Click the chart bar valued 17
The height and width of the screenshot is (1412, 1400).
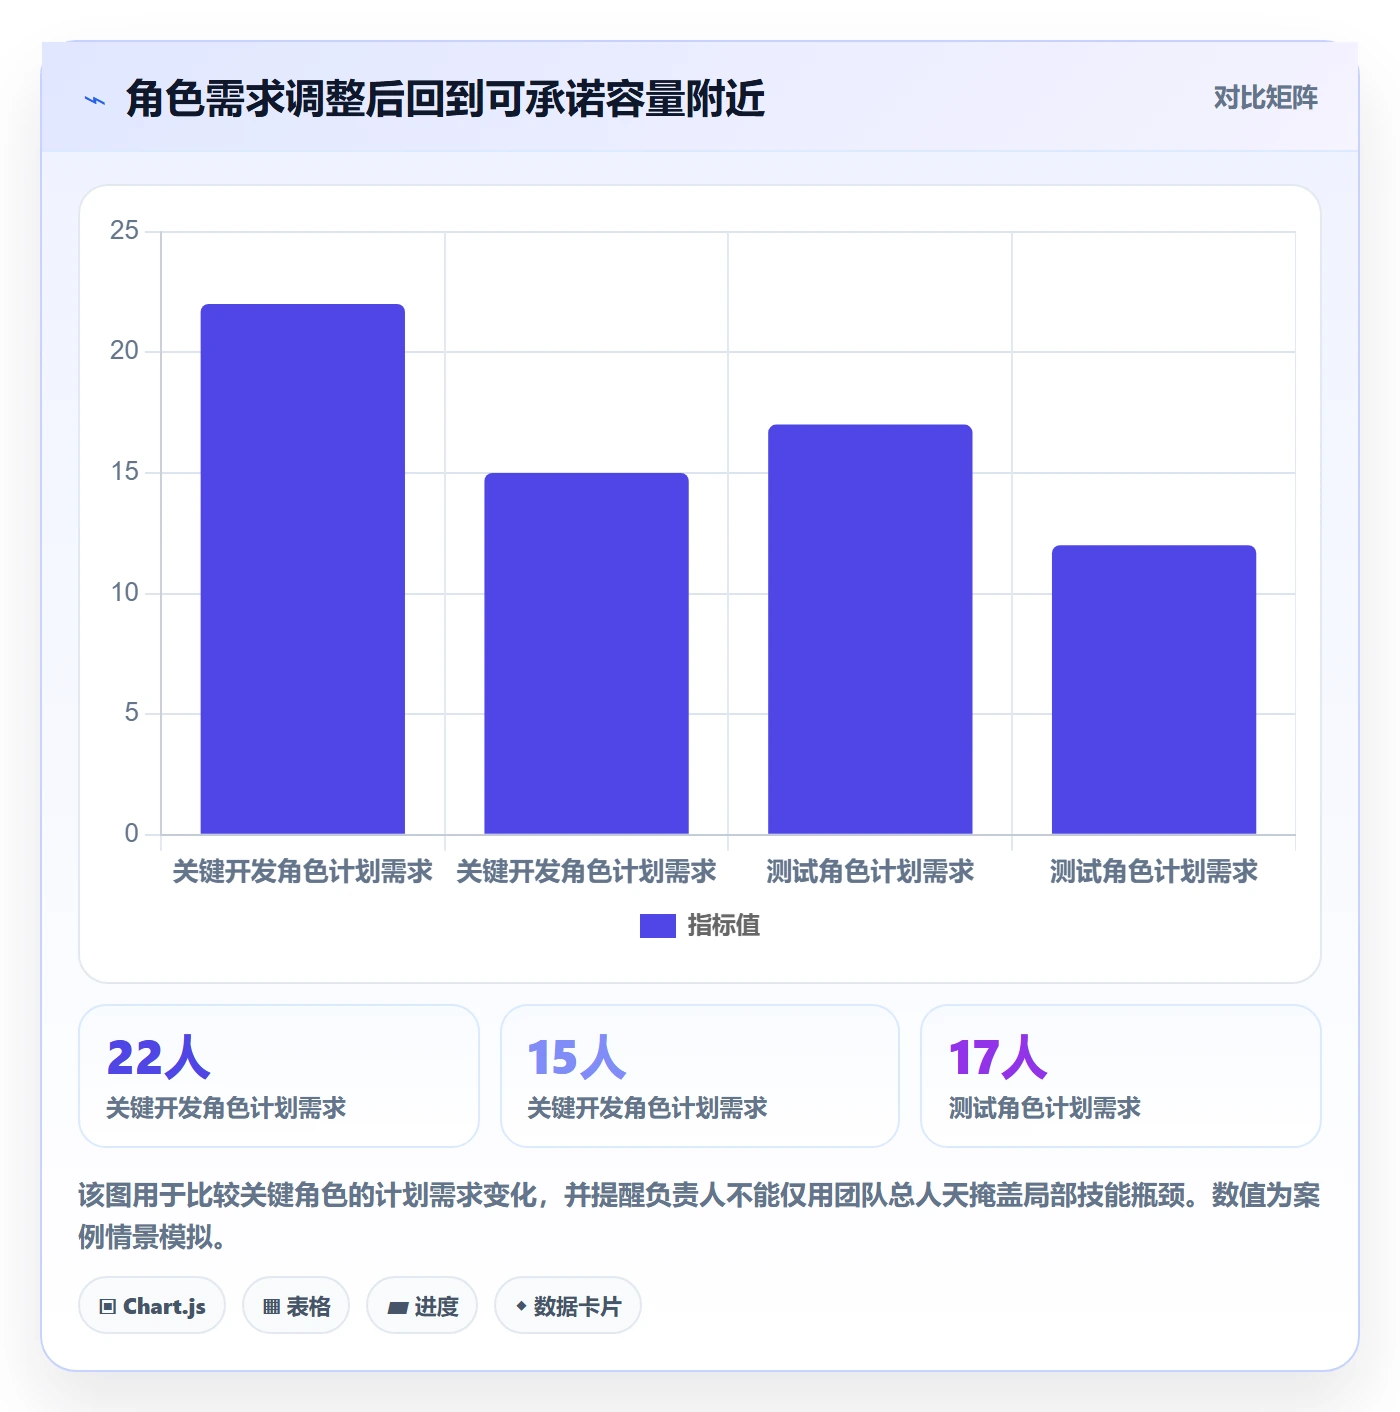tap(870, 629)
